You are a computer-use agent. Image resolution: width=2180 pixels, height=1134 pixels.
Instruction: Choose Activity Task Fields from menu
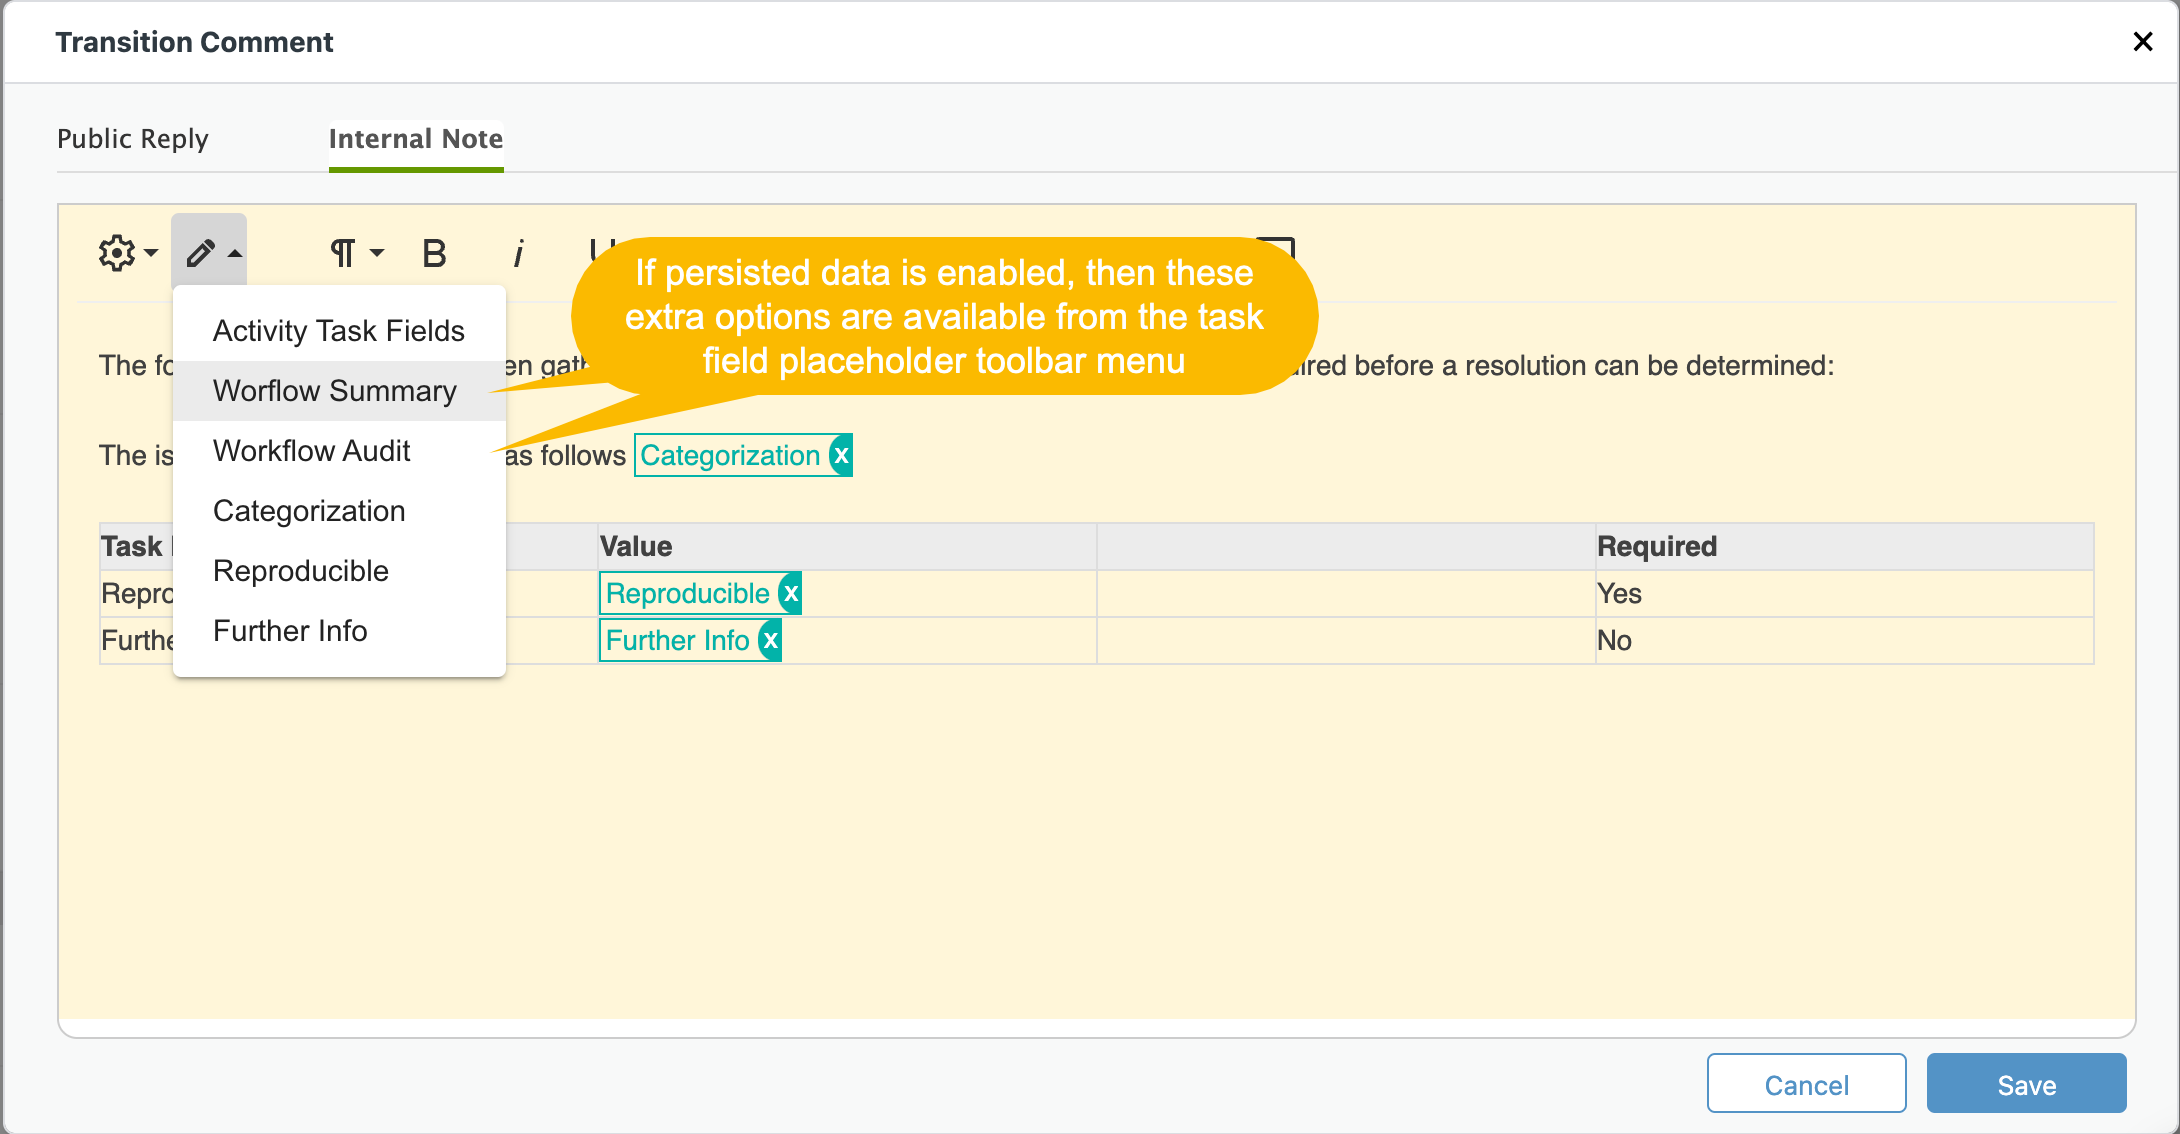(339, 331)
